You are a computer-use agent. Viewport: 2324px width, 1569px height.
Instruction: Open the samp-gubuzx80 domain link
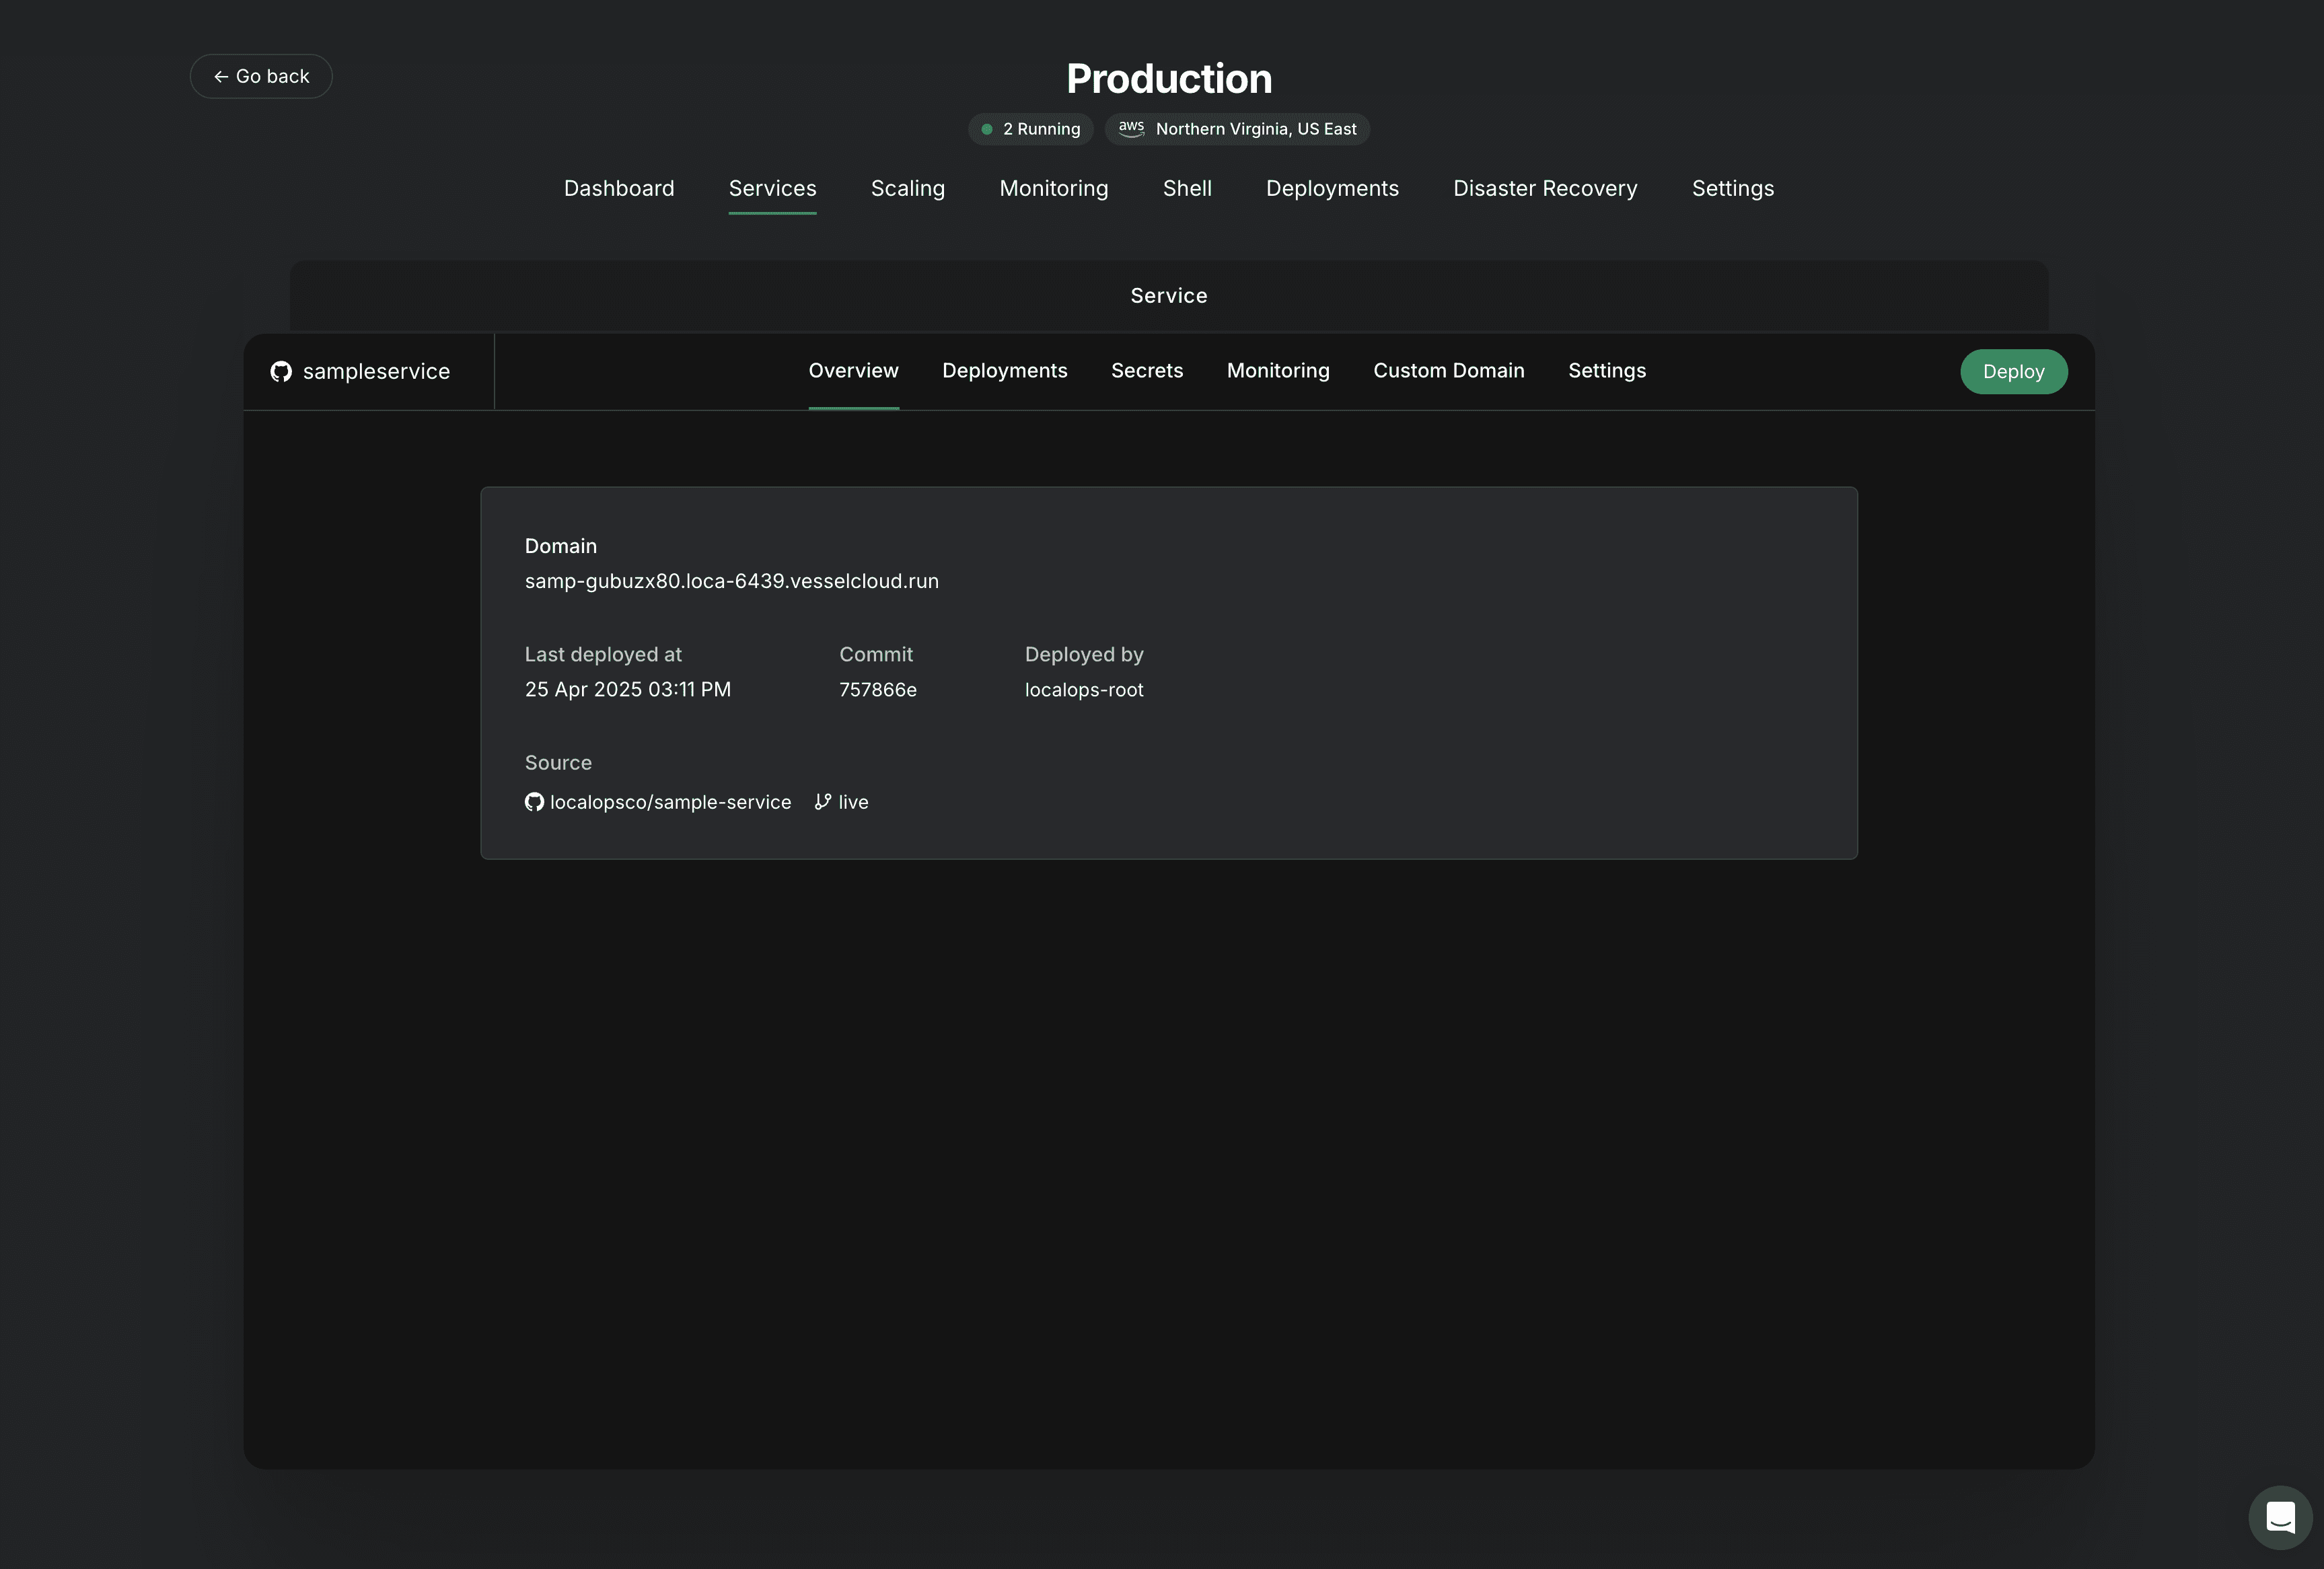click(x=731, y=581)
